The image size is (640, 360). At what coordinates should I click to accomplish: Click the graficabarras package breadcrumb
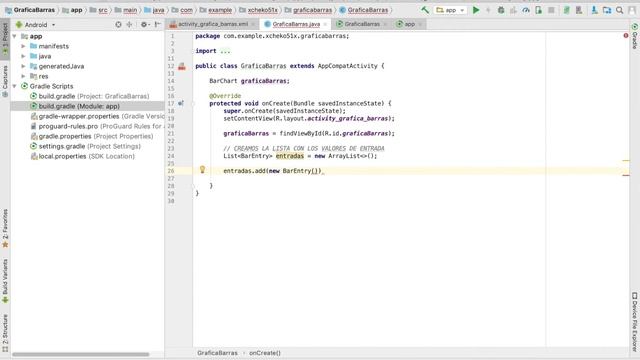tap(309, 10)
